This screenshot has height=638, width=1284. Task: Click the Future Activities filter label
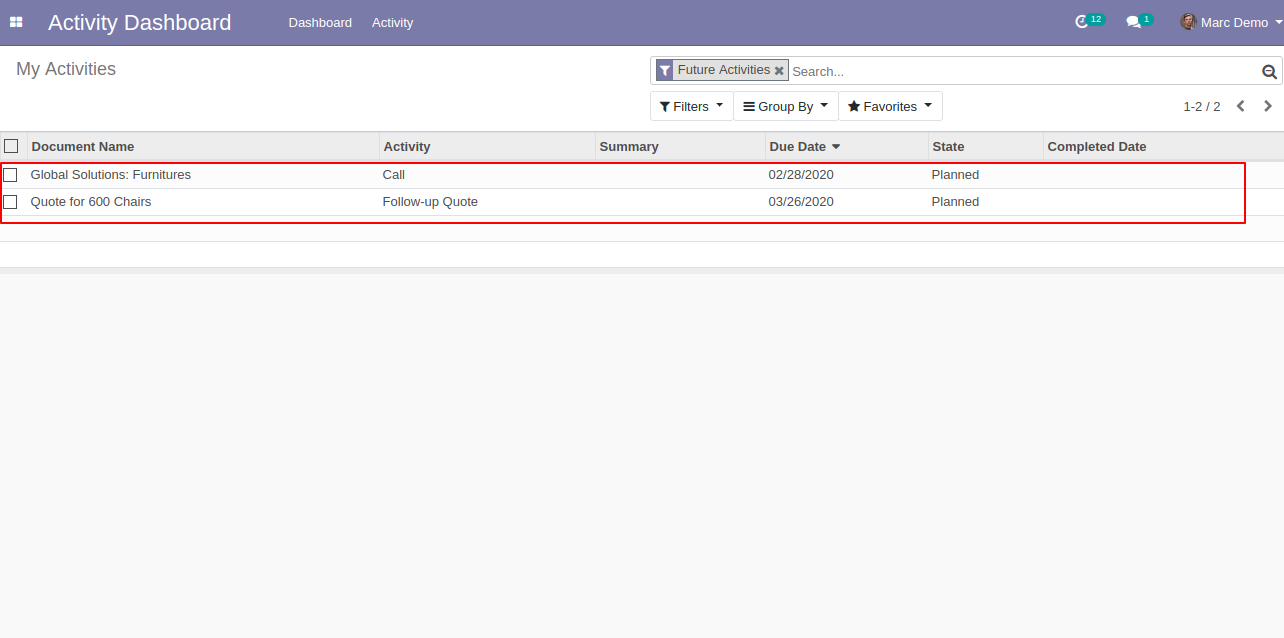[x=724, y=70]
